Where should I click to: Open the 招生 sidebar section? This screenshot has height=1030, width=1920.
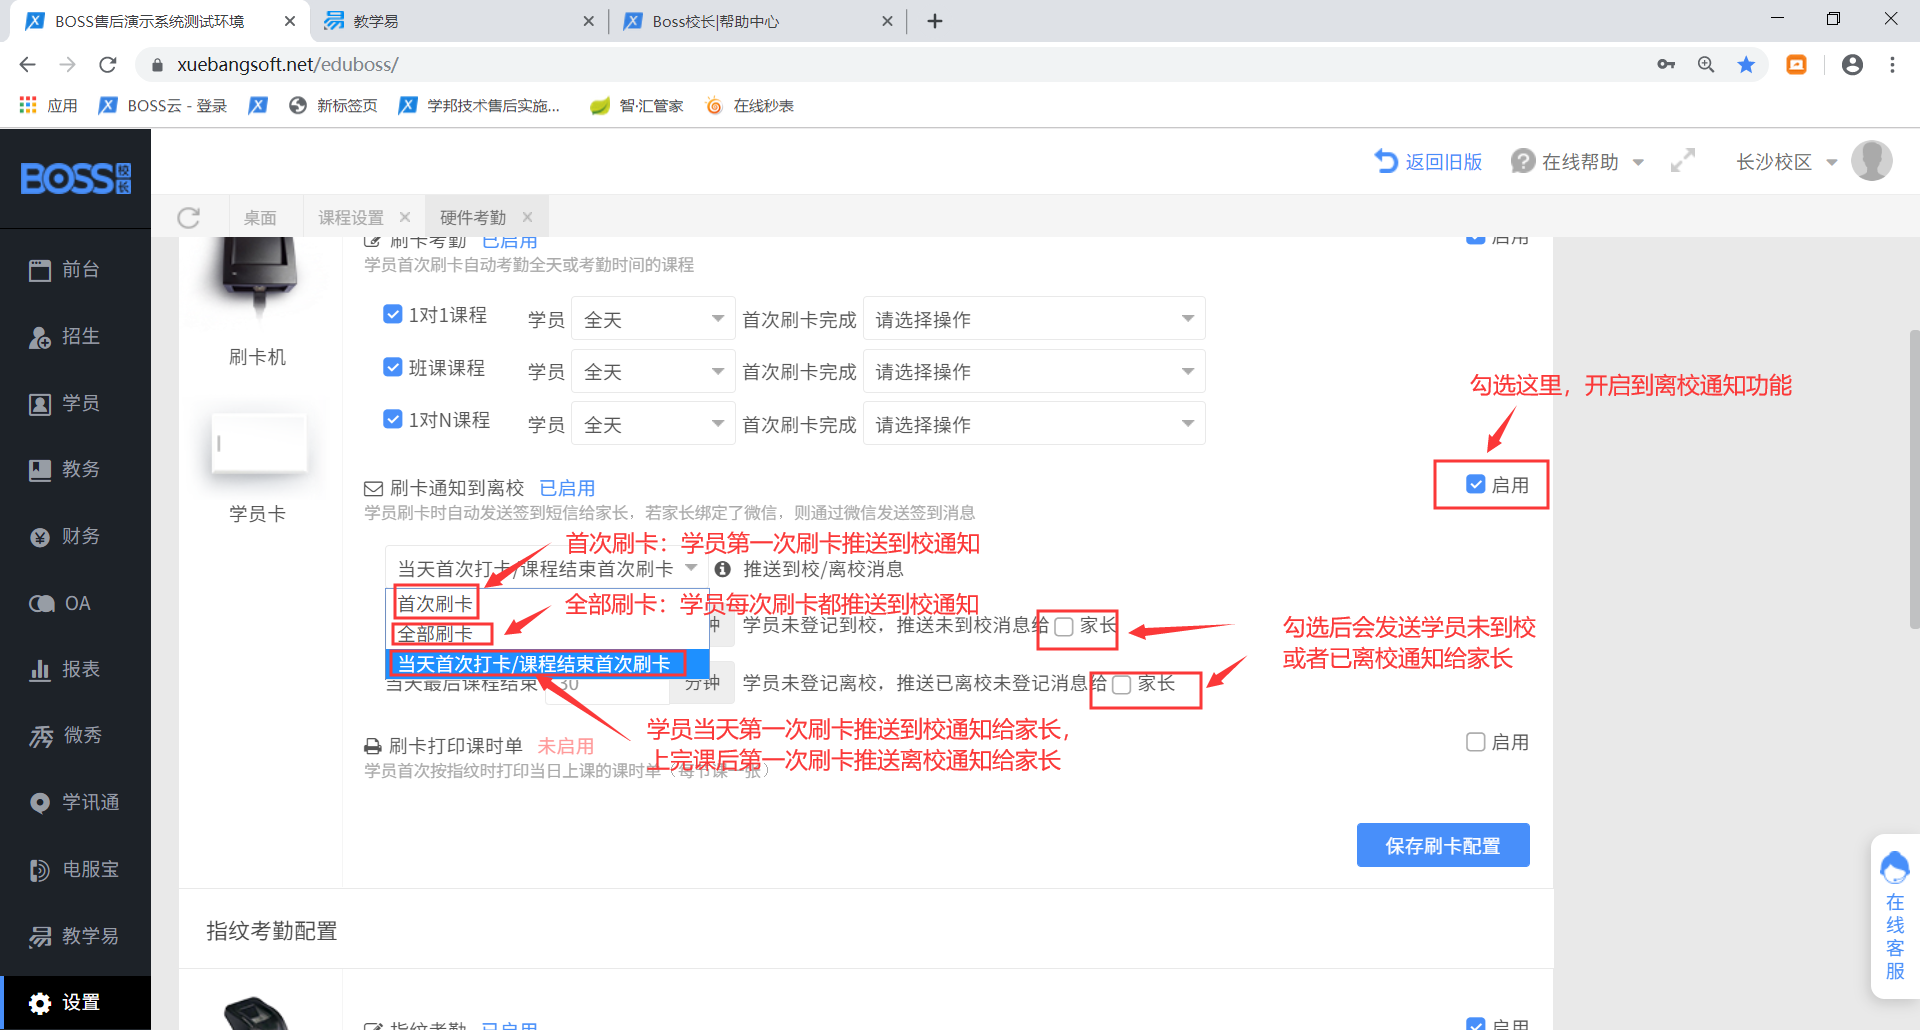tap(40, 337)
